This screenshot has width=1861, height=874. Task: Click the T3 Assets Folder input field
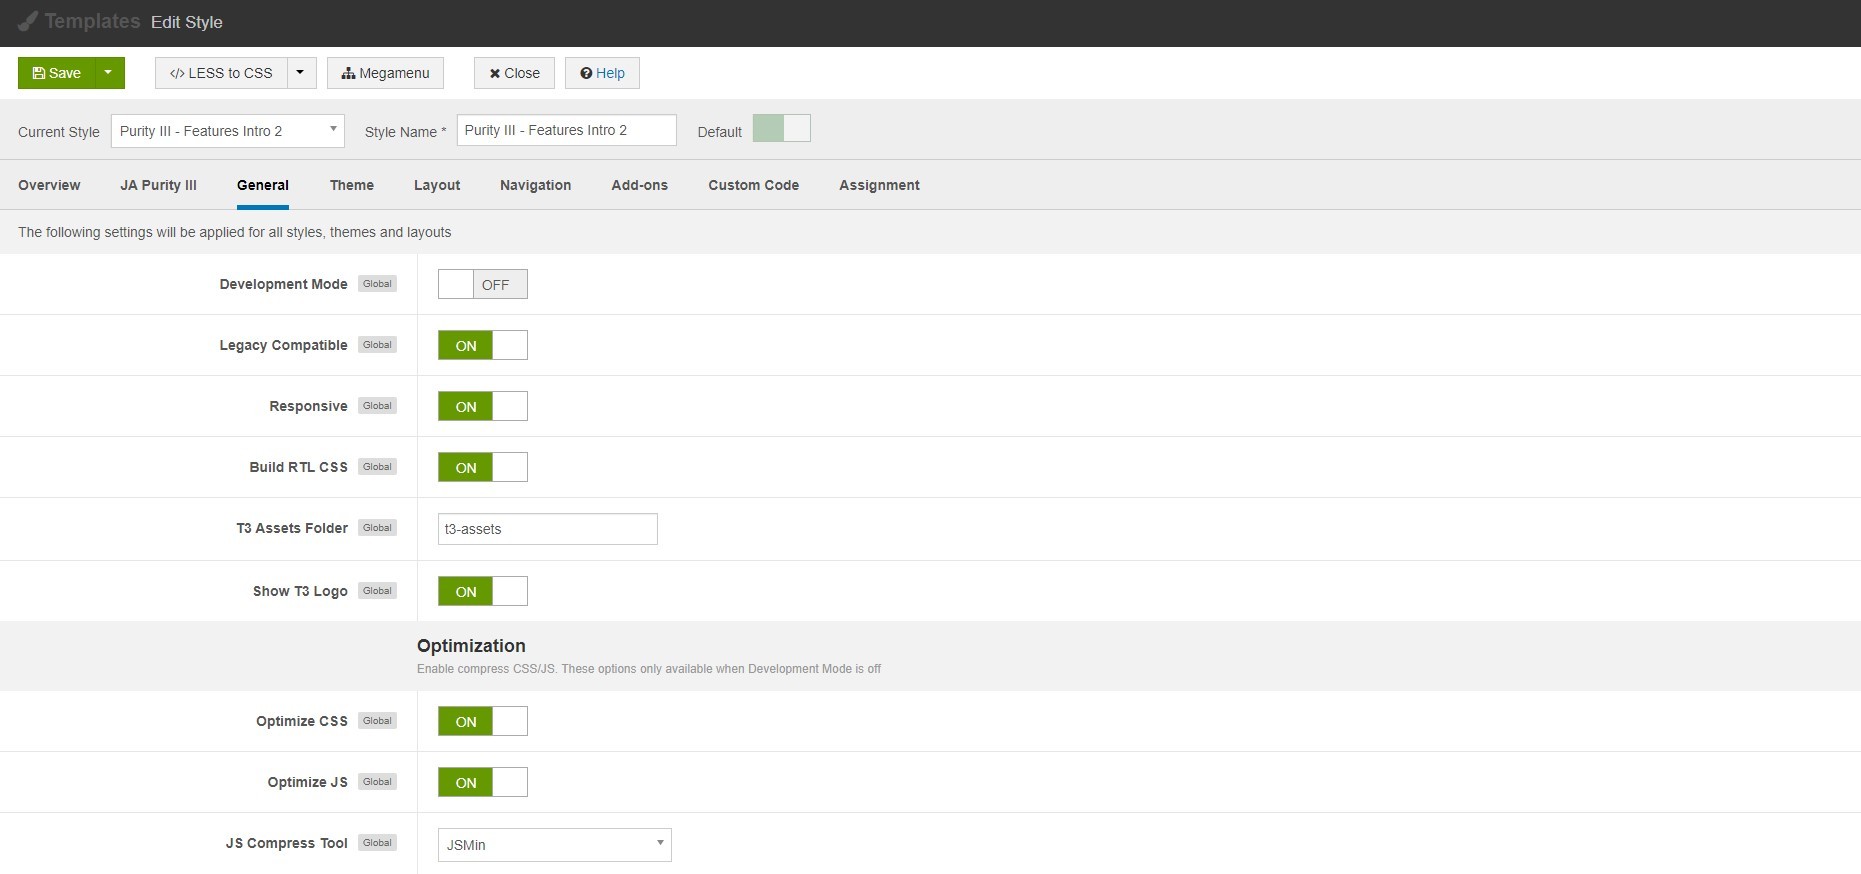[x=547, y=529]
